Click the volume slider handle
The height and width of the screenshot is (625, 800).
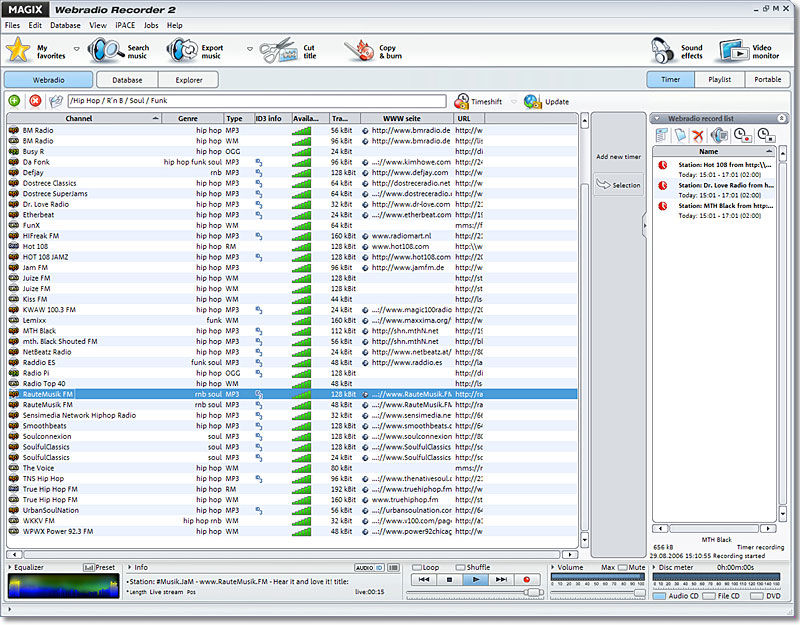(639, 593)
